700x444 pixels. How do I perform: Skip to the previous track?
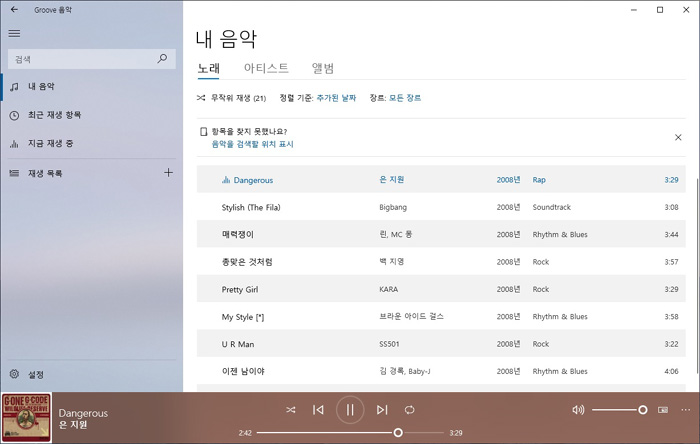tap(318, 410)
